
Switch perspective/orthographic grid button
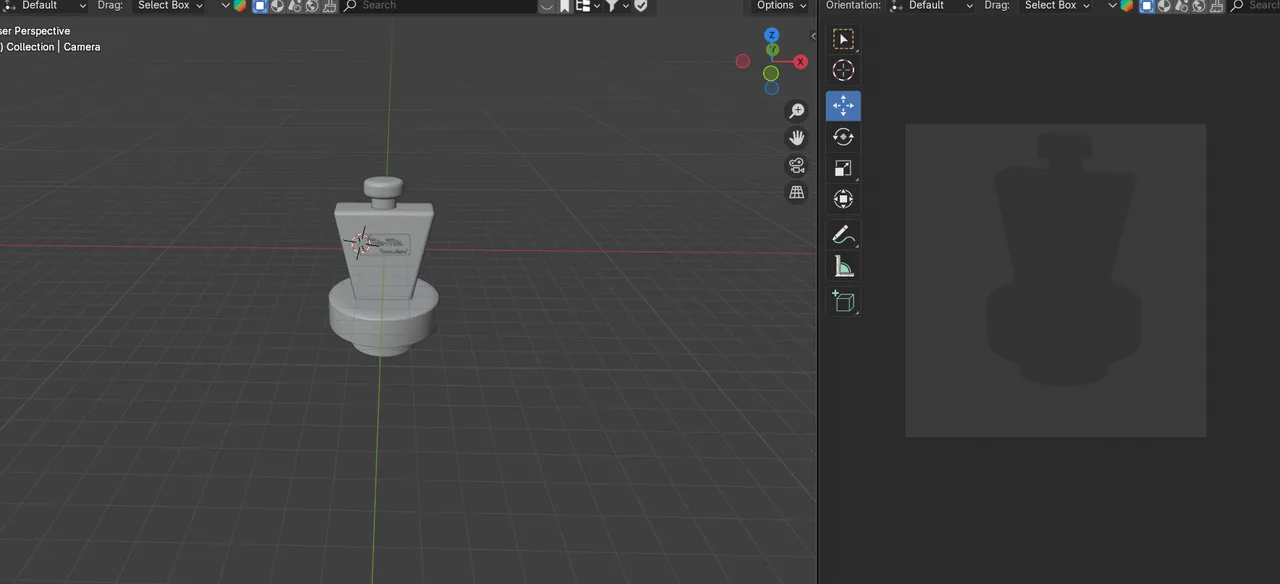[x=797, y=192]
